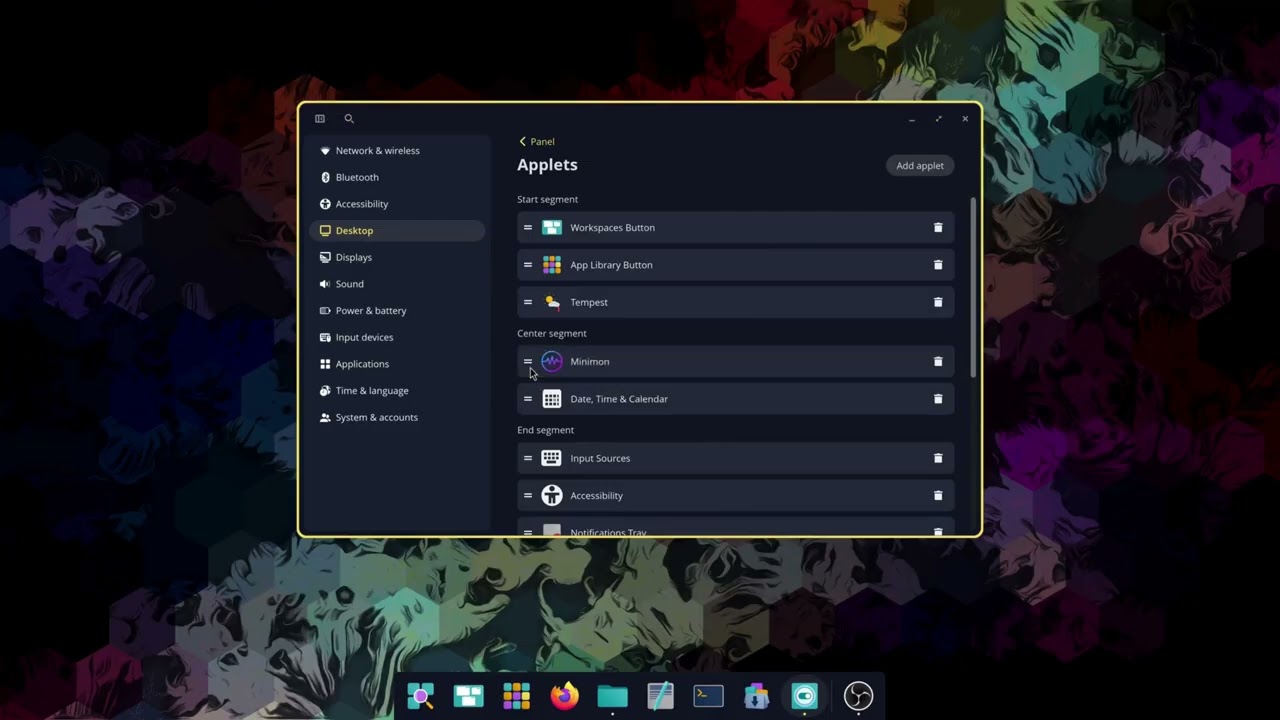Open the System & accounts section
Viewport: 1280px width, 720px height.
point(376,417)
